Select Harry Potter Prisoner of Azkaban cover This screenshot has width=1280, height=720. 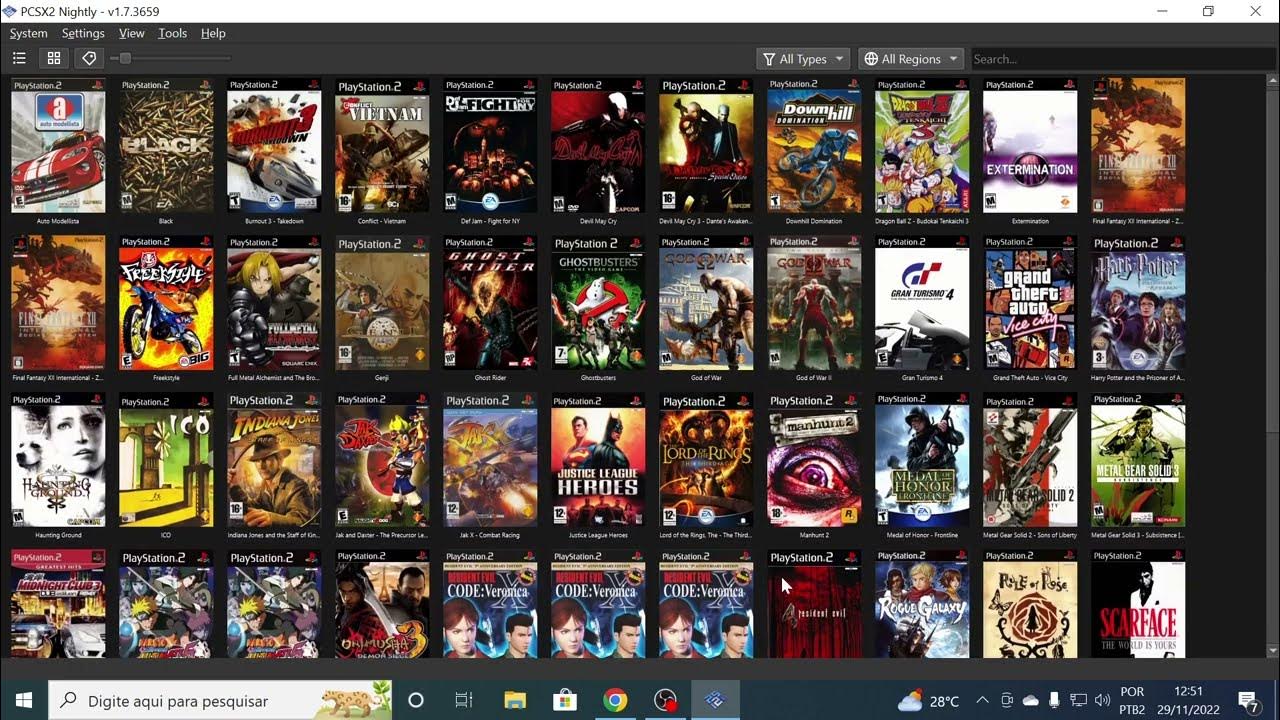click(1138, 303)
